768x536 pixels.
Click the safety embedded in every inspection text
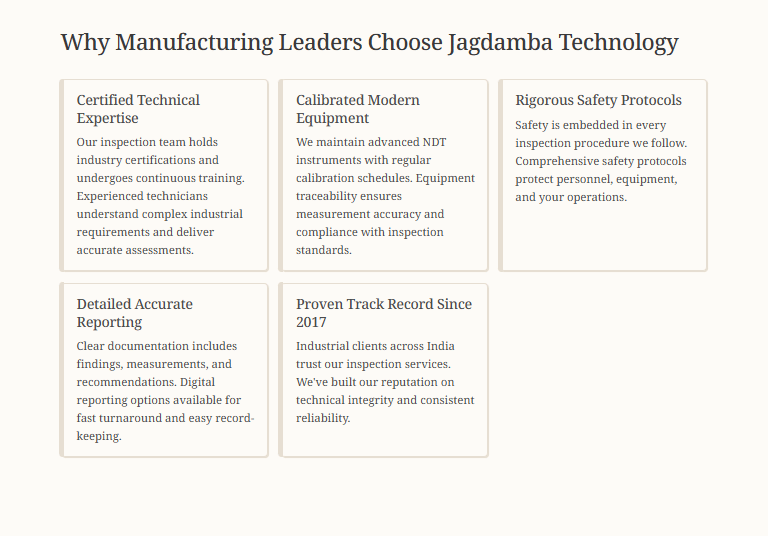pos(601,161)
